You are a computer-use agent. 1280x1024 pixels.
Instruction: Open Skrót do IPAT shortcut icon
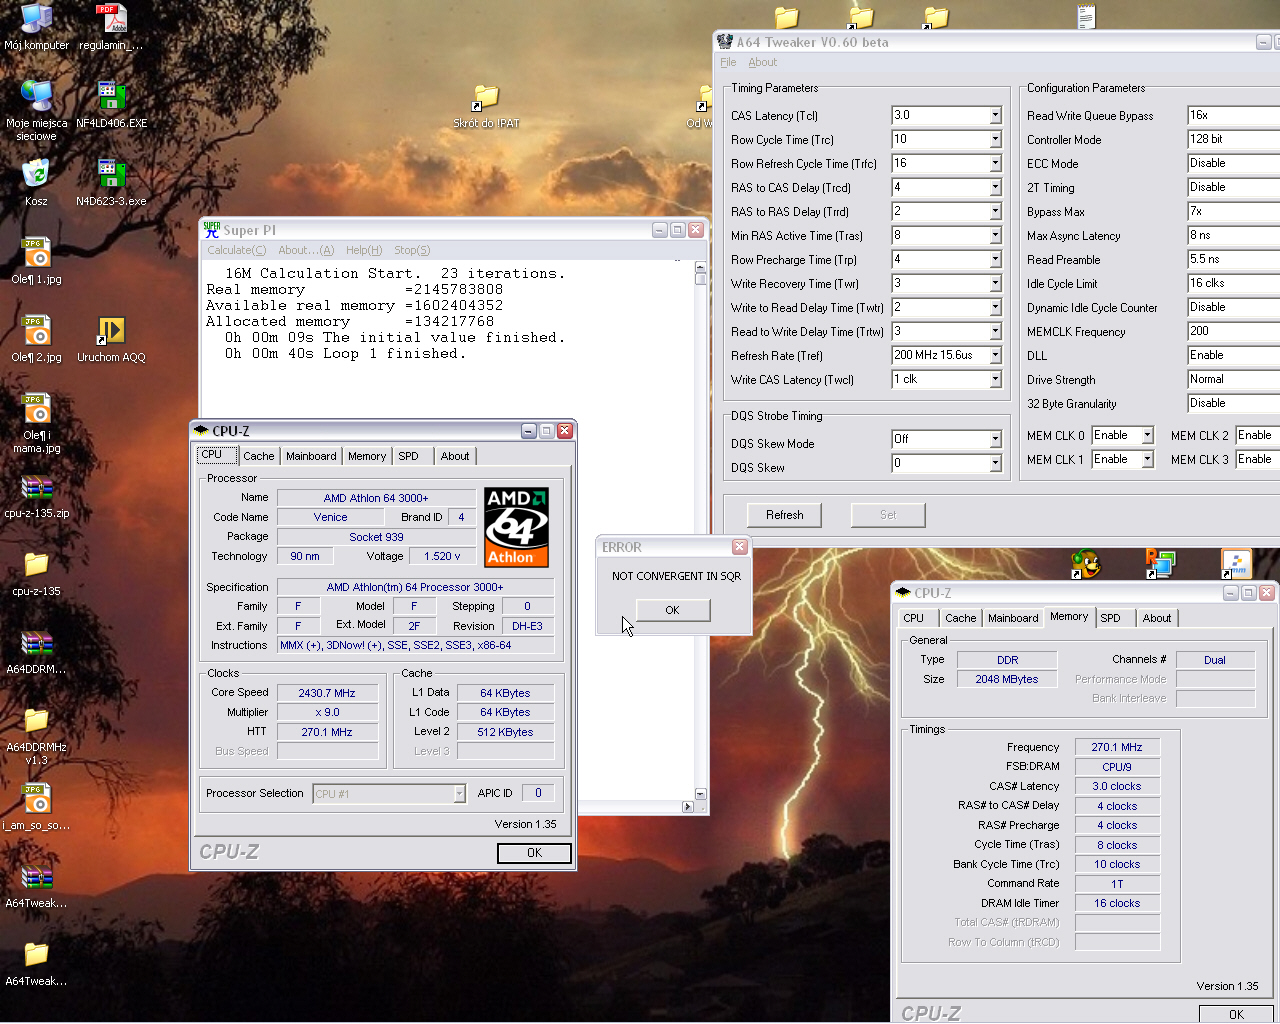click(486, 98)
